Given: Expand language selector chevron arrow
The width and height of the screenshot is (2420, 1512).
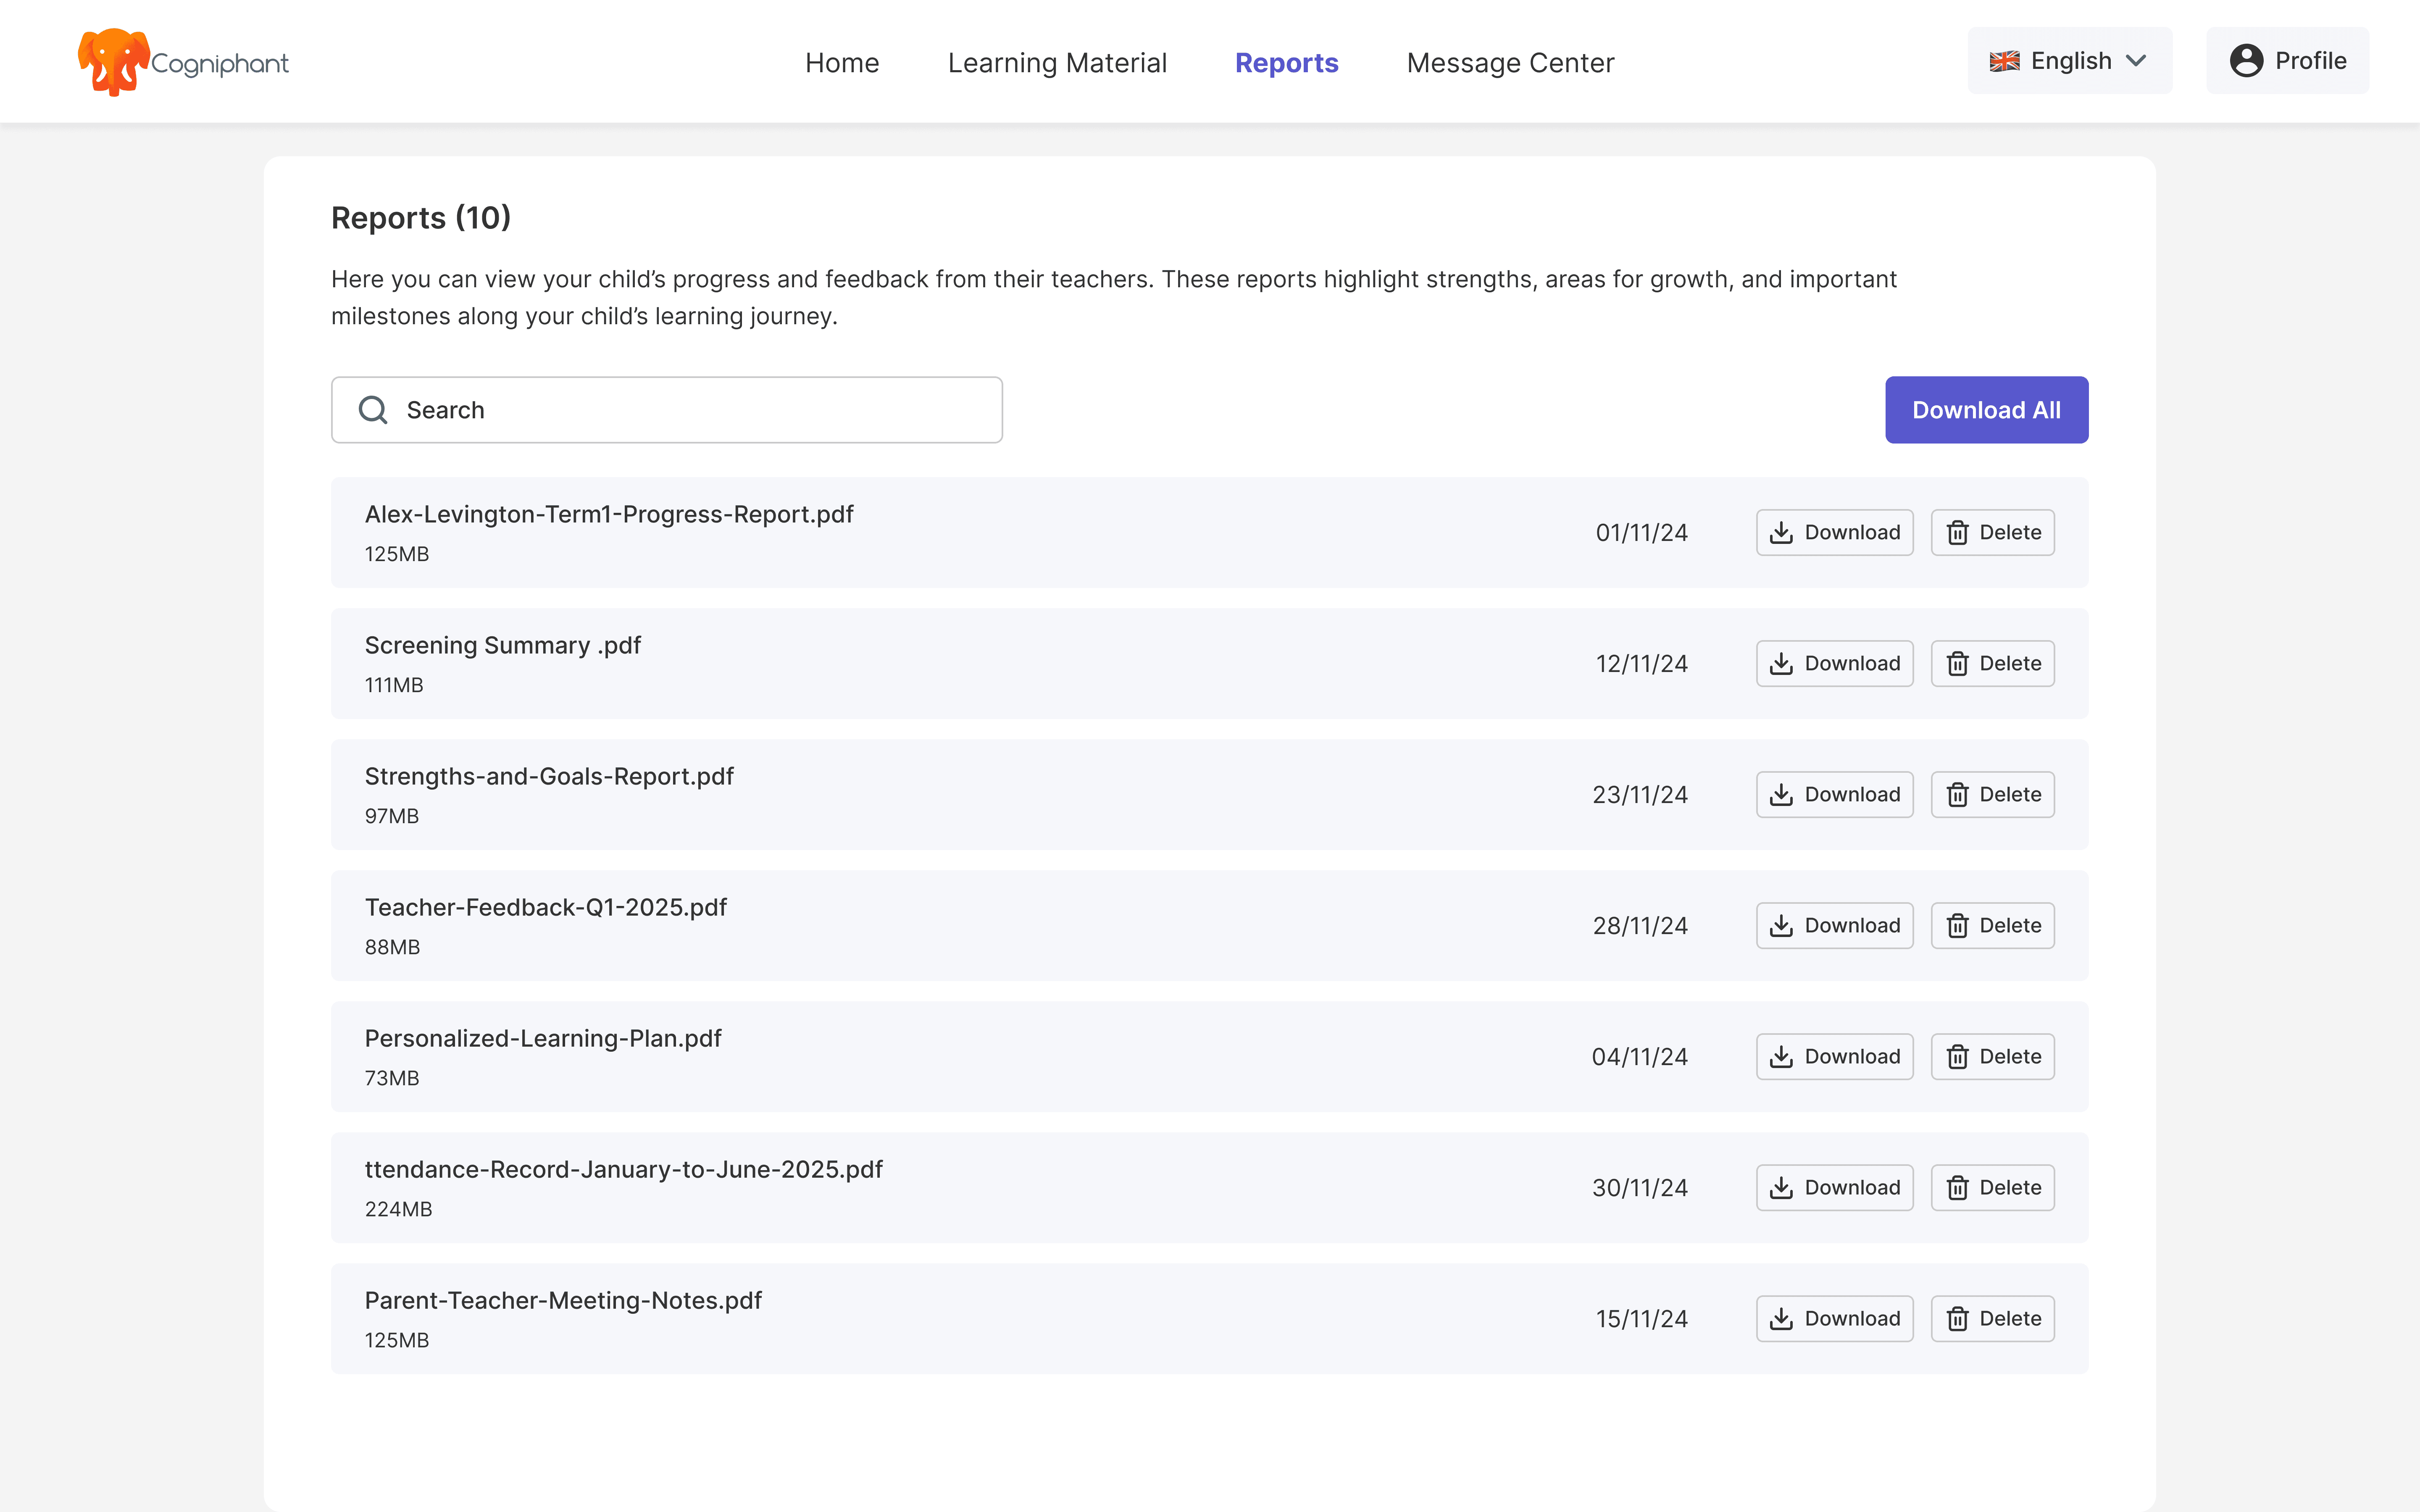Looking at the screenshot, I should pos(2137,61).
